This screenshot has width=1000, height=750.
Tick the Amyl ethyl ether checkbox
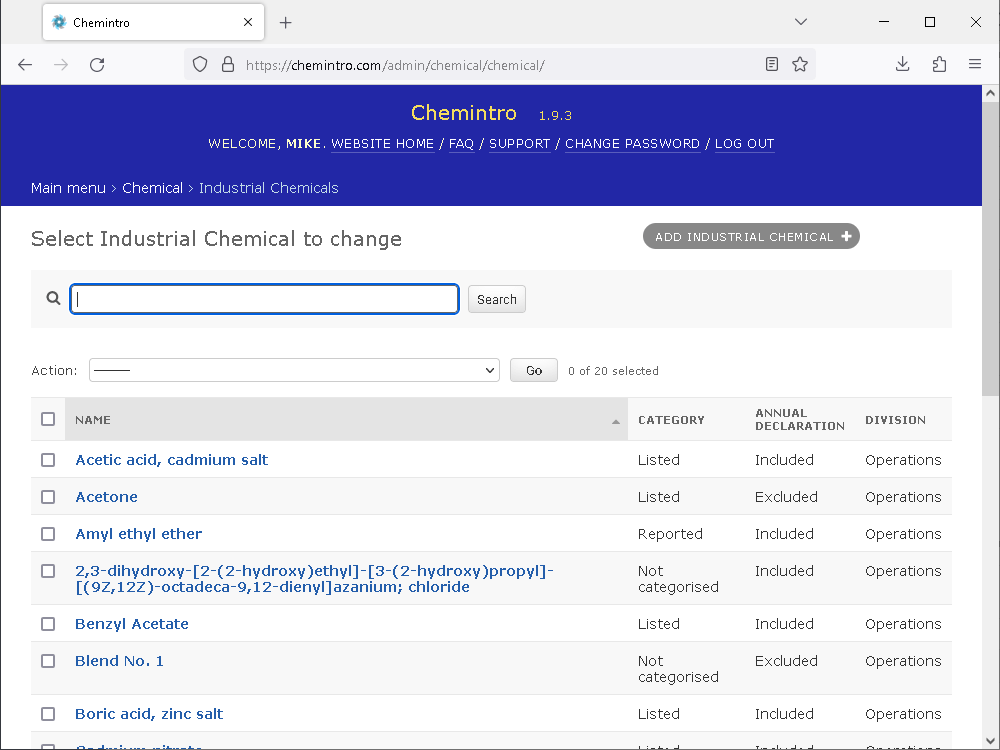(x=48, y=534)
